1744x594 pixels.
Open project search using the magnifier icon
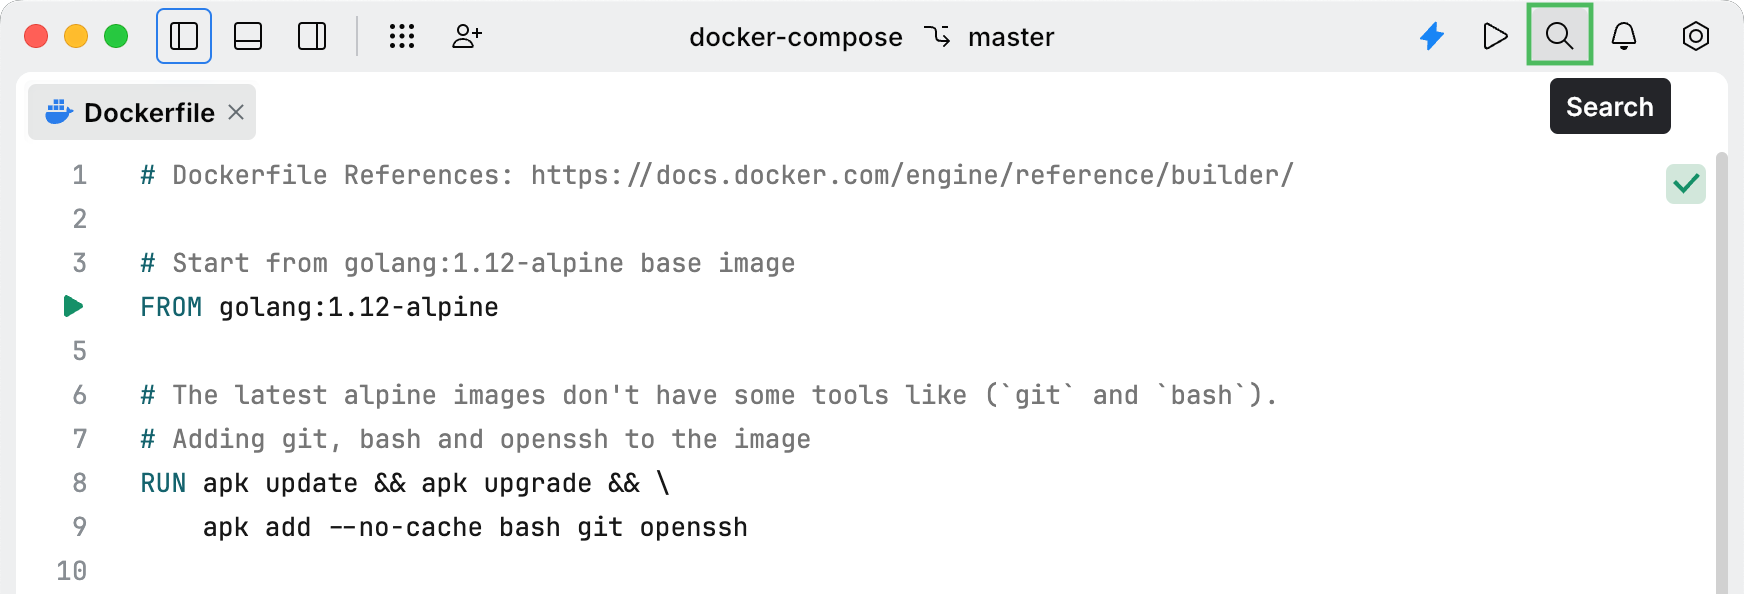[1558, 36]
